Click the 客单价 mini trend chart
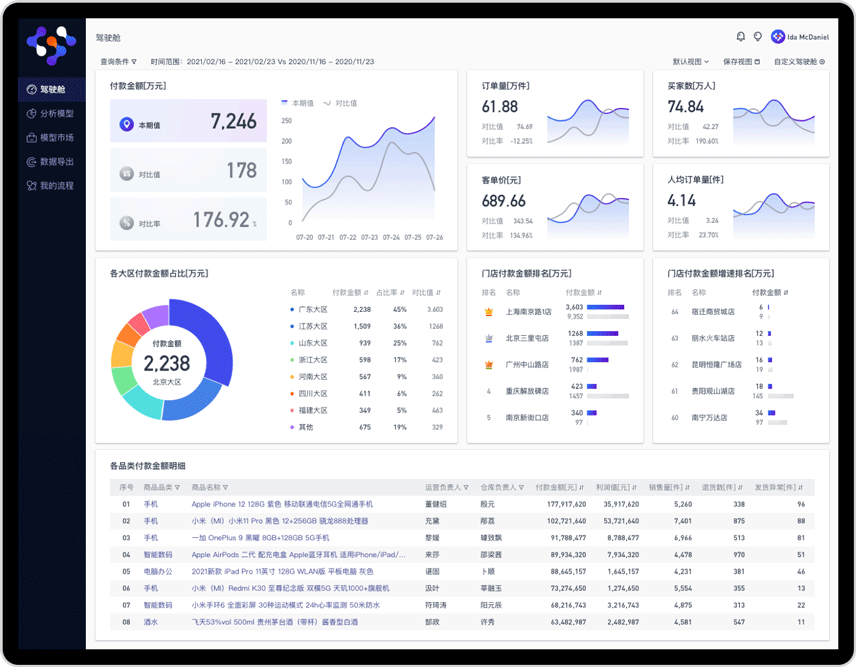The image size is (856, 667). tap(588, 216)
